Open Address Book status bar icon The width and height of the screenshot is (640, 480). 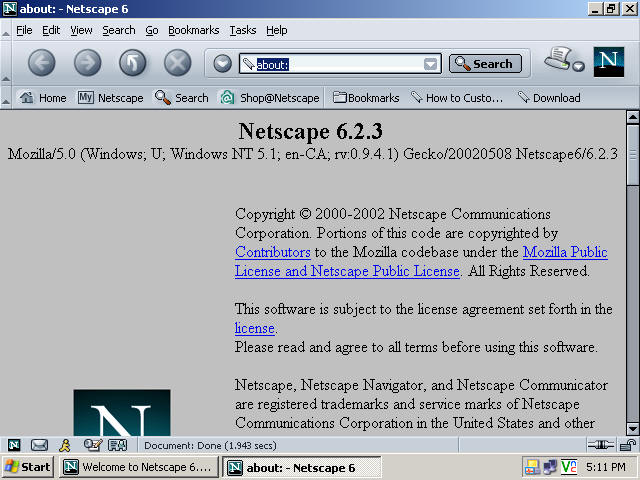[x=118, y=445]
